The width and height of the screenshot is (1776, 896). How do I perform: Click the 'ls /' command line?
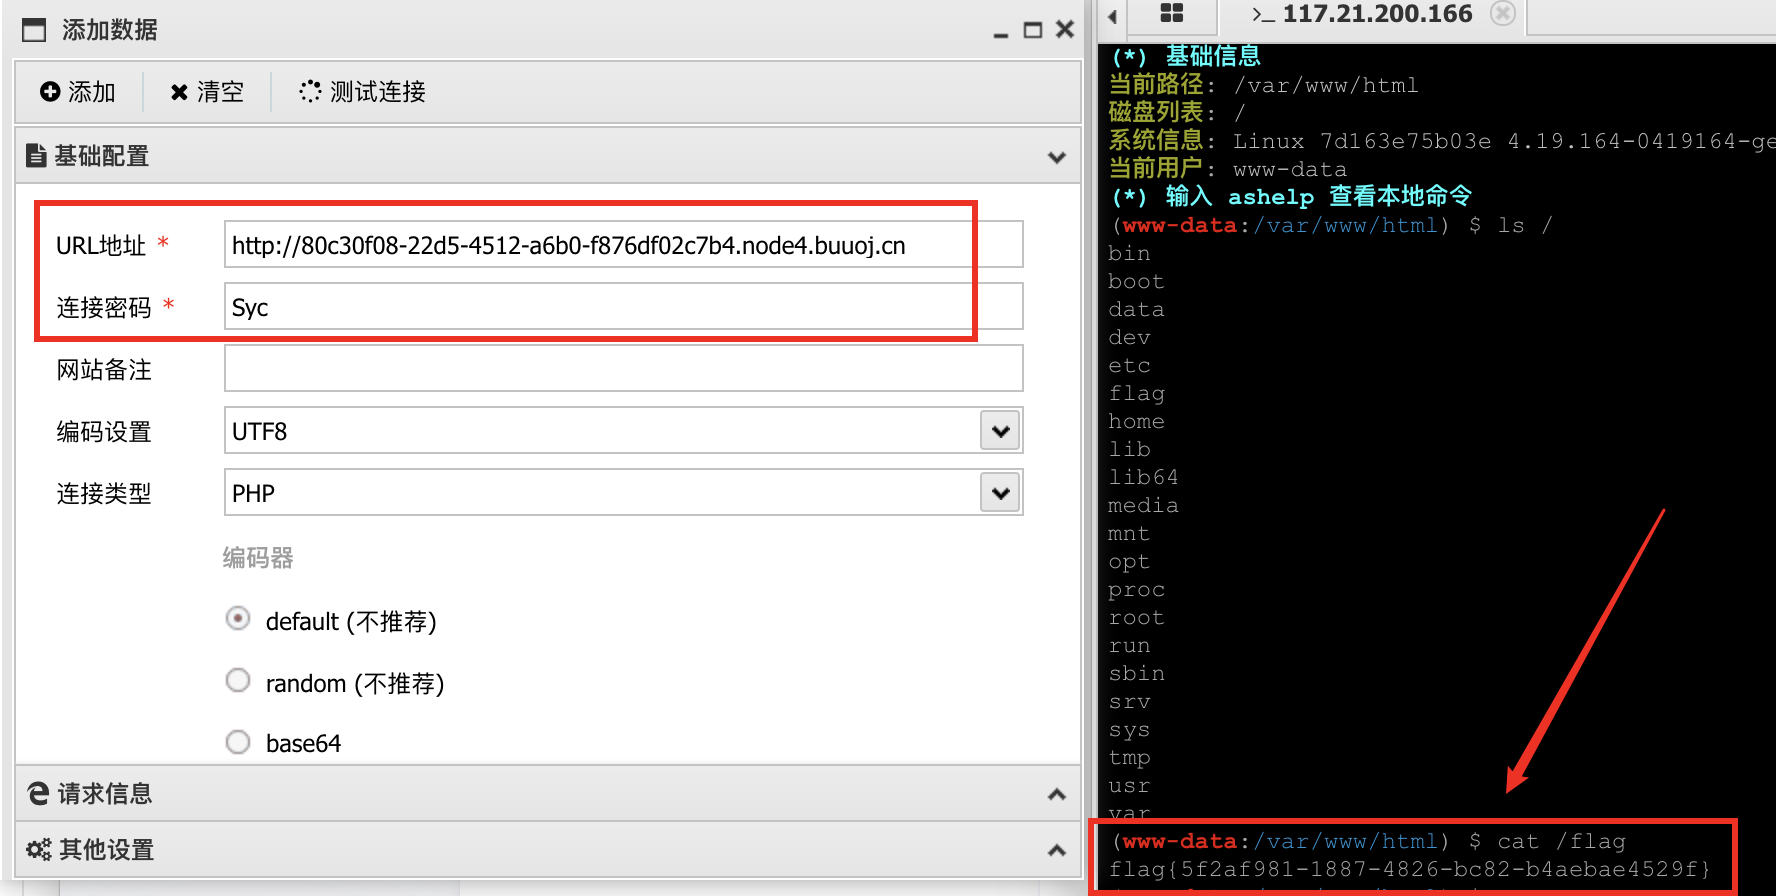(1331, 225)
